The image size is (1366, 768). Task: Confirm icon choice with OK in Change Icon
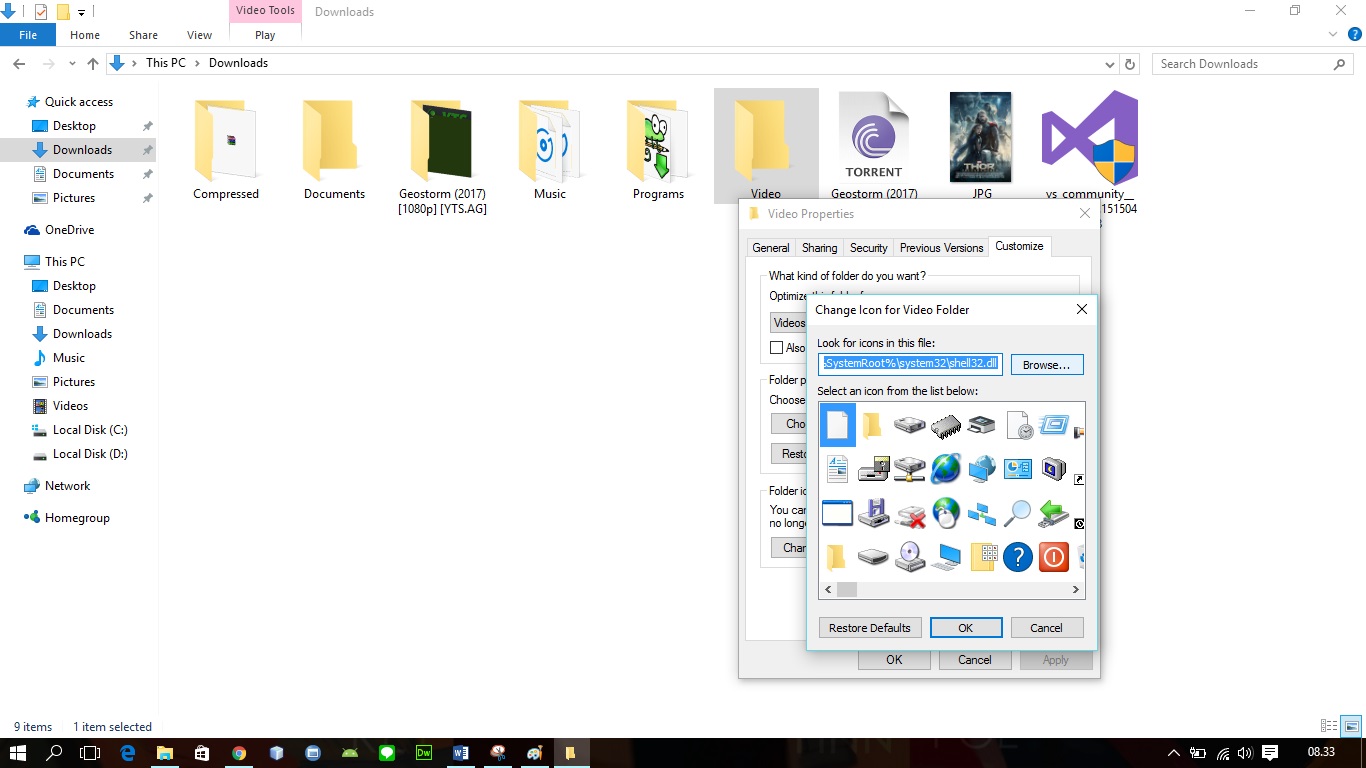pyautogui.click(x=966, y=628)
